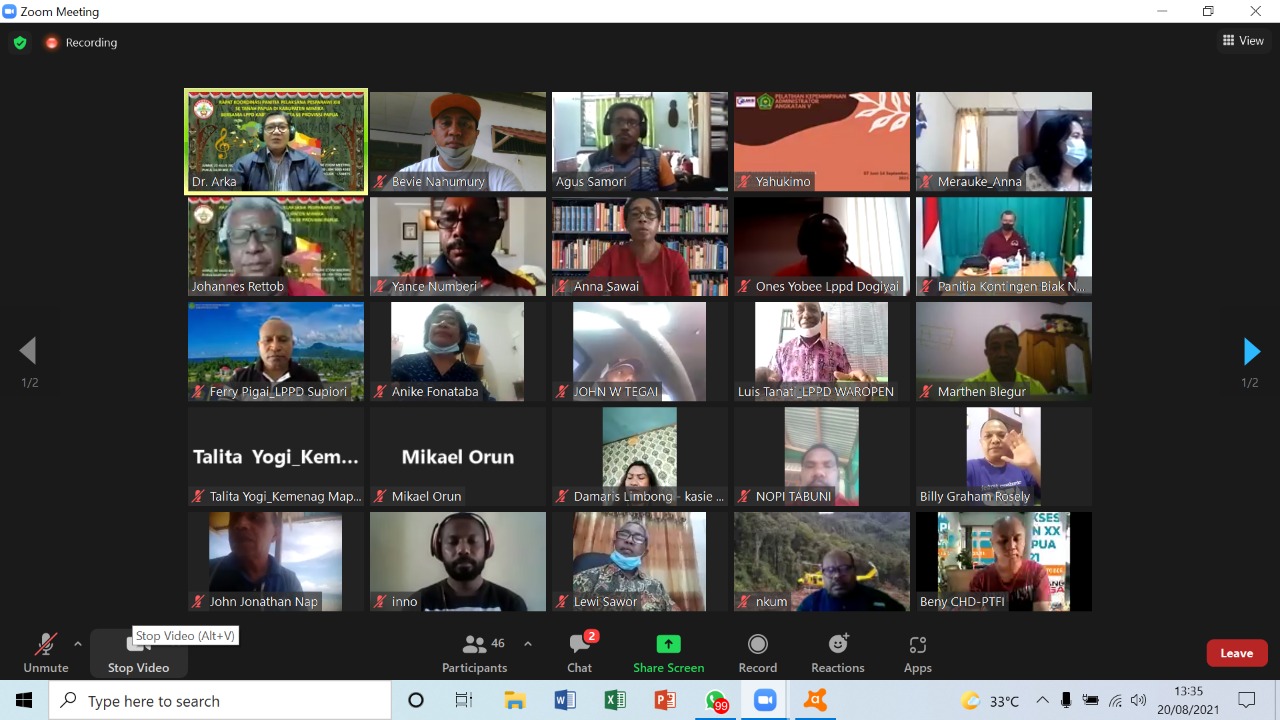
Task: Expand audio options arrow beside Unmute
Action: point(78,644)
